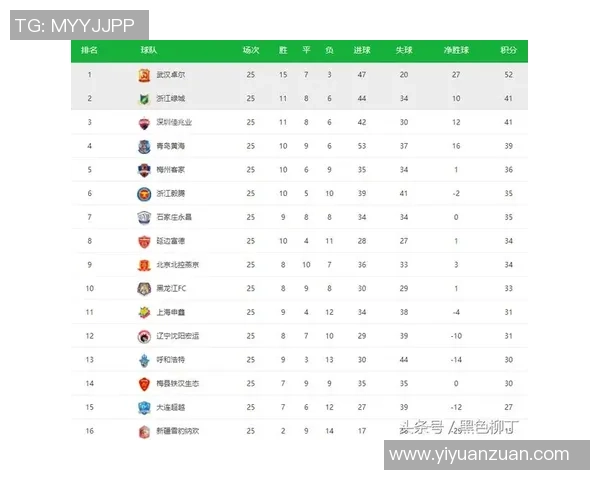Sort the table by 进球 column header

point(361,50)
